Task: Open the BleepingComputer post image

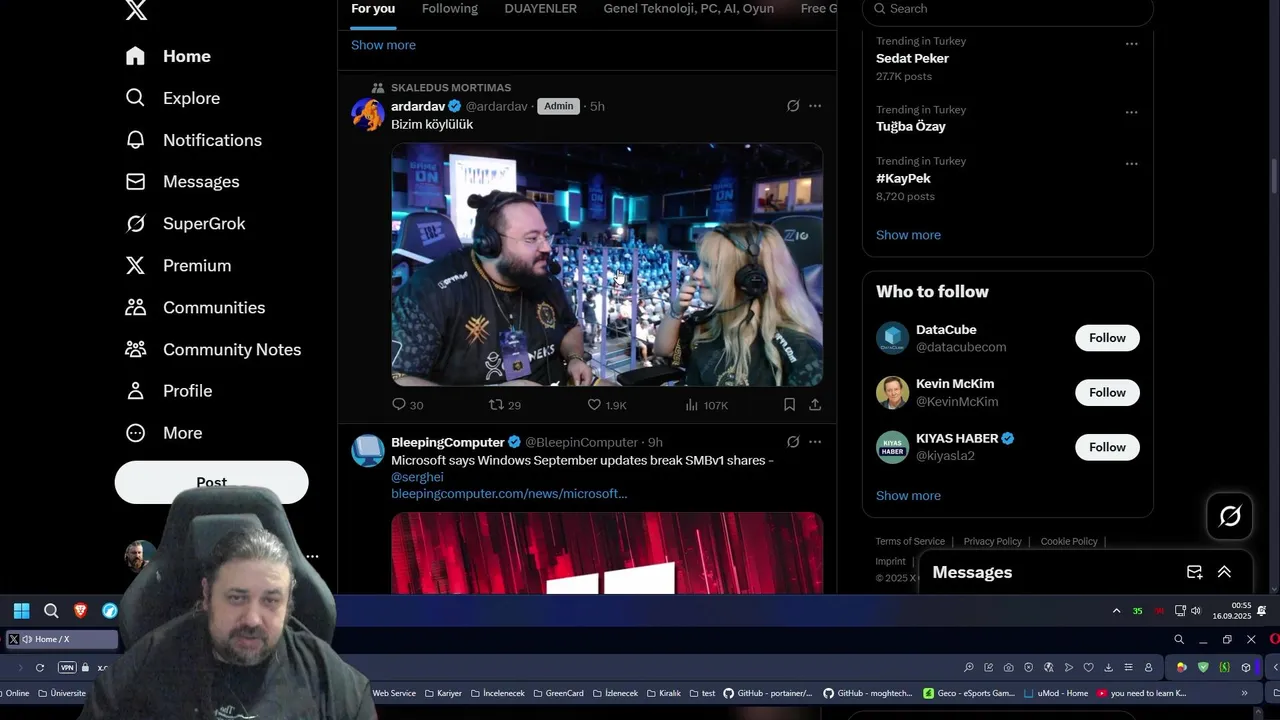Action: [x=607, y=553]
